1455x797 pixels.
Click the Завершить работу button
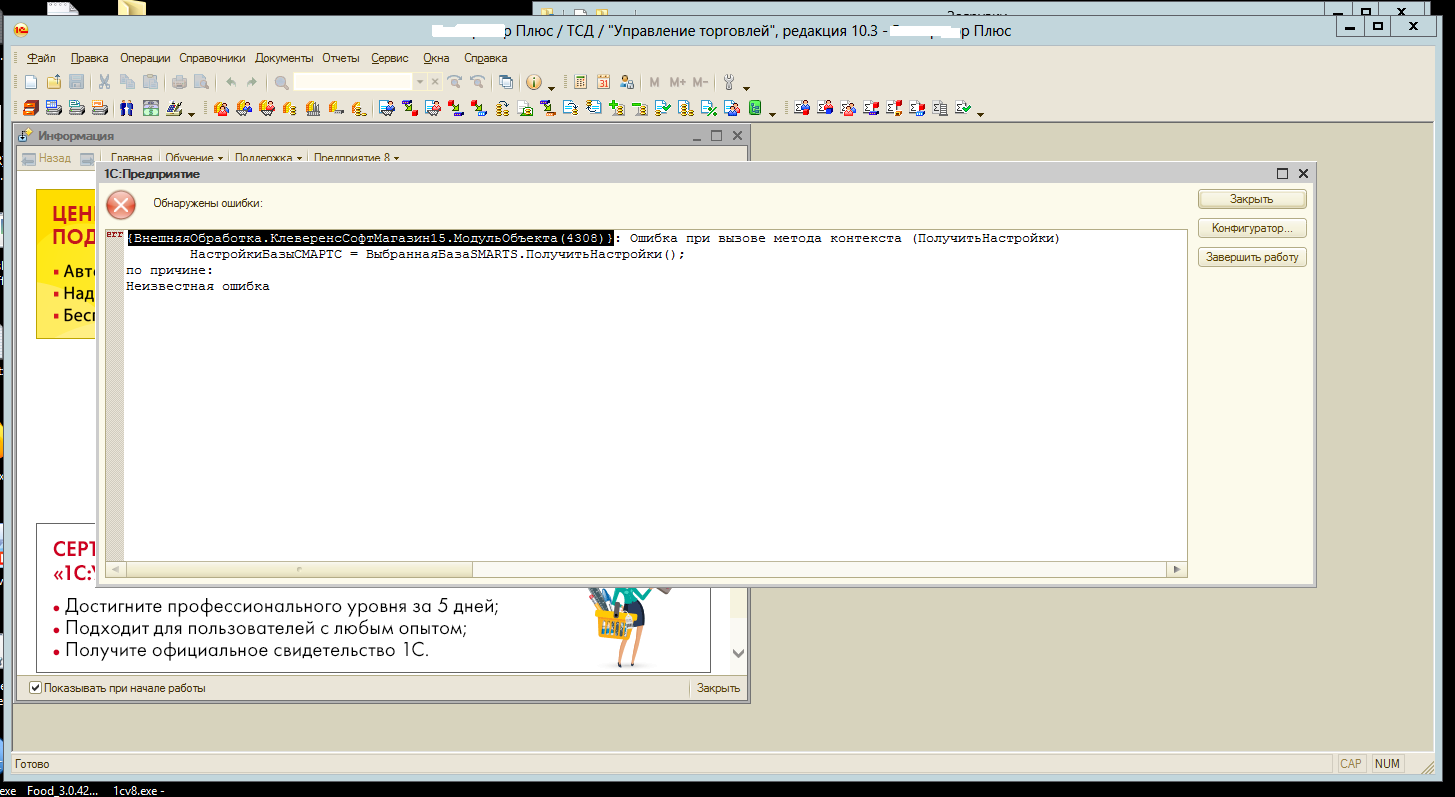(x=1252, y=257)
